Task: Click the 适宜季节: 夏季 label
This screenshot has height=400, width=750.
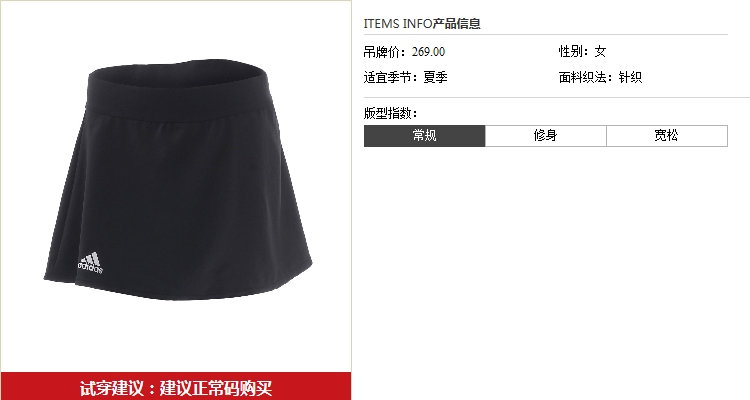Action: pyautogui.click(x=406, y=77)
